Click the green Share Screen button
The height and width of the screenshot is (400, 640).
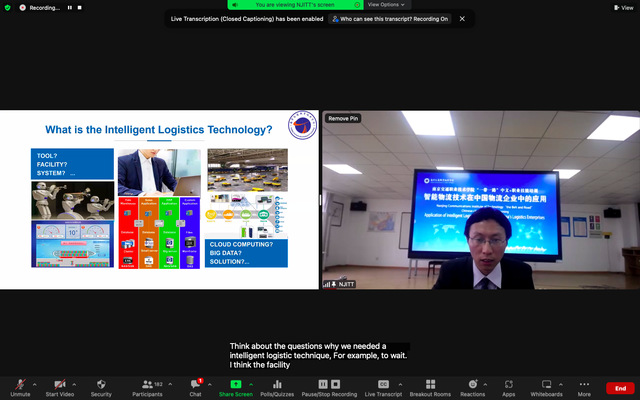pyautogui.click(x=235, y=386)
